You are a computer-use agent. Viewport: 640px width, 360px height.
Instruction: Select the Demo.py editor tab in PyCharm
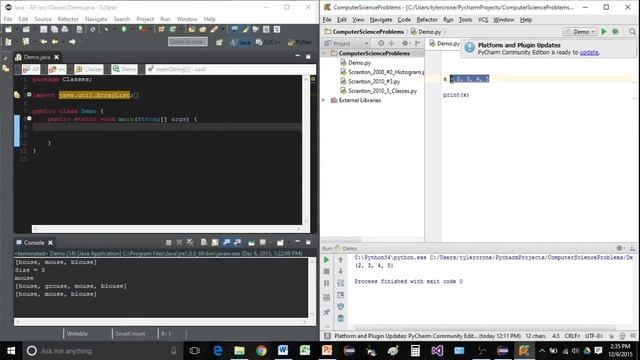point(444,44)
